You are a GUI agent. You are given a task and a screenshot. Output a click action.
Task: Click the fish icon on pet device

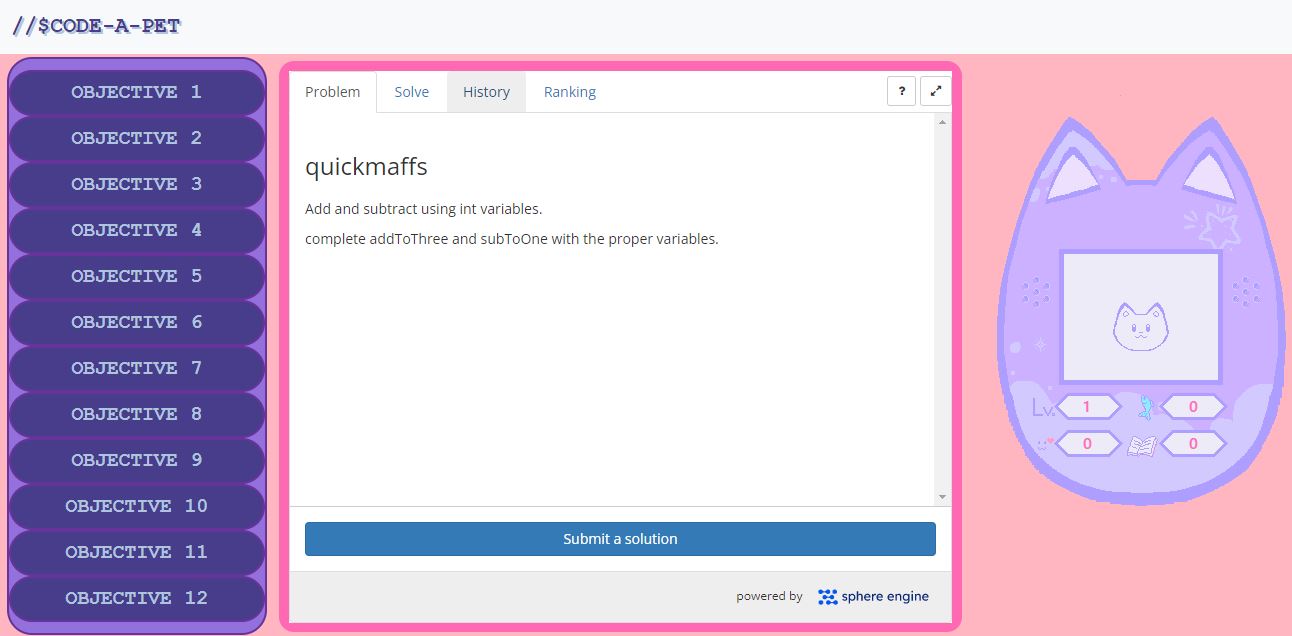[1146, 407]
